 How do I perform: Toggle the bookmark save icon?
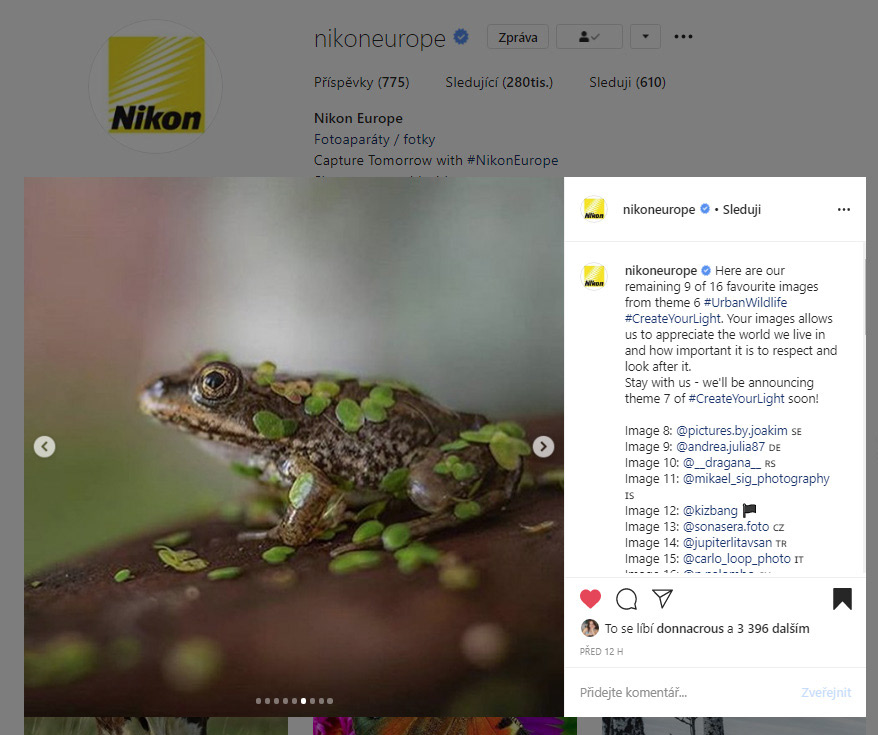842,598
